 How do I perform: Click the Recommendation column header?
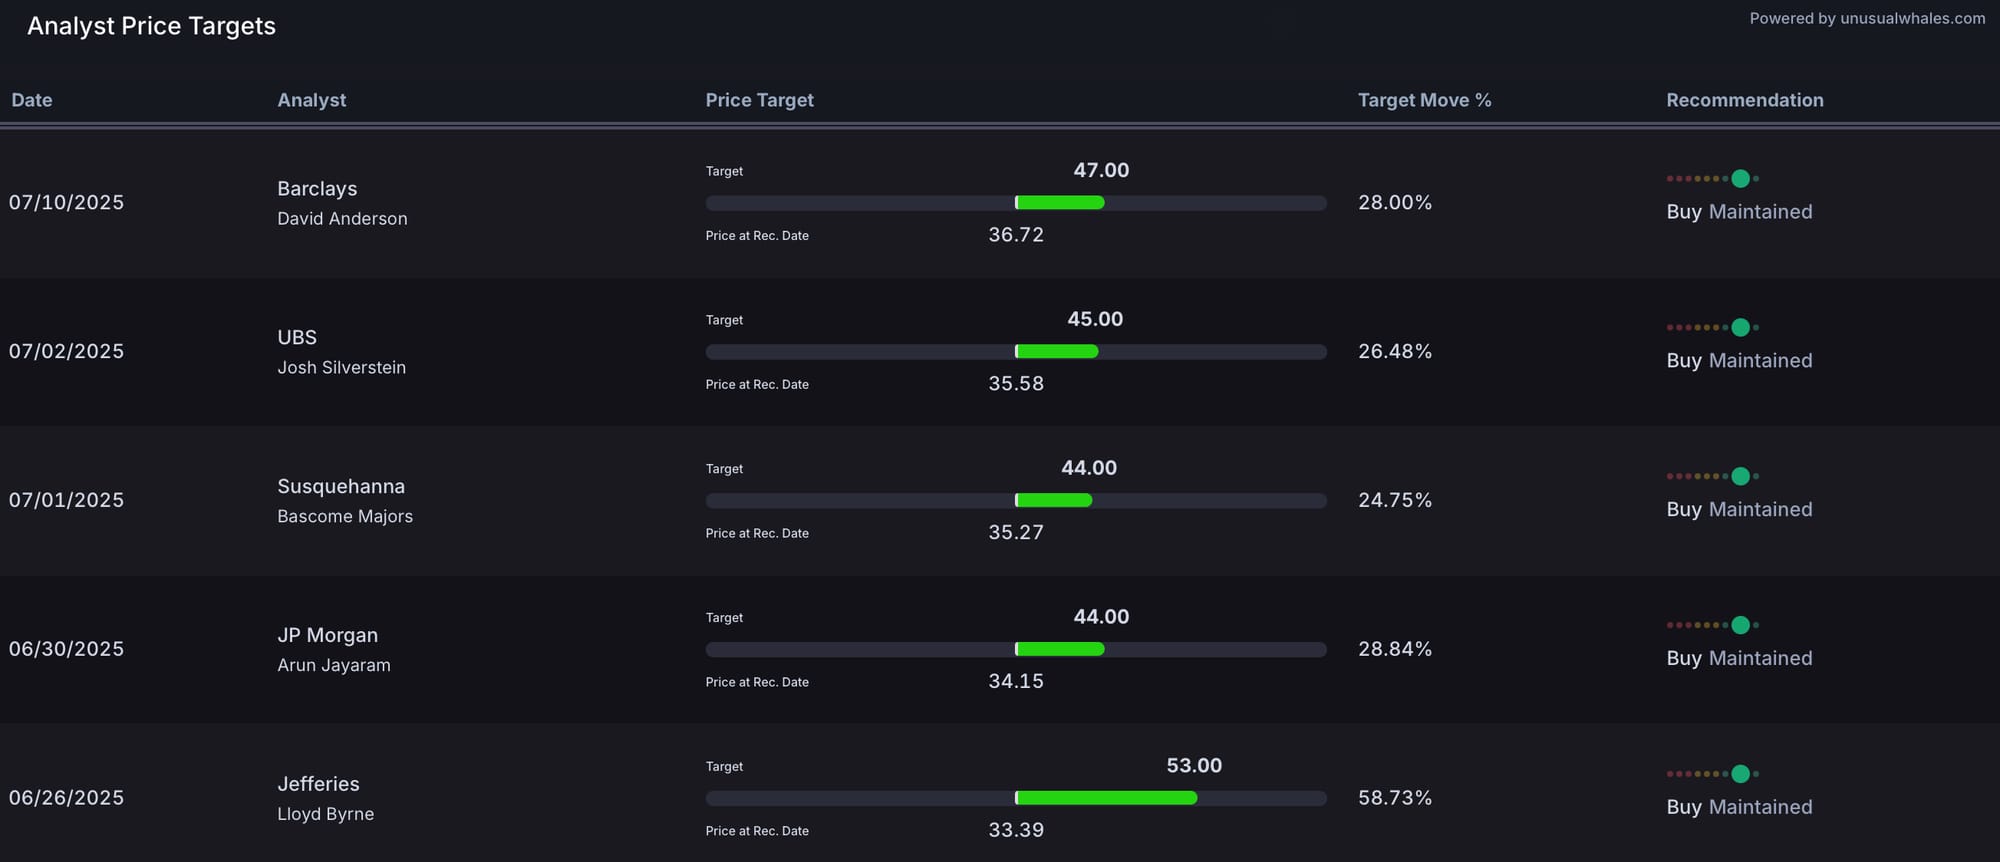1745,100
